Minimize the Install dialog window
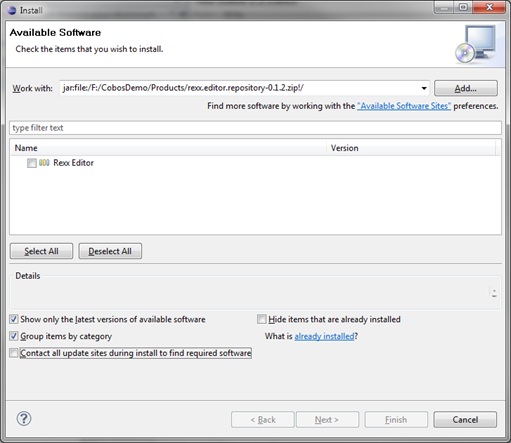Image resolution: width=511 pixels, height=443 pixels. click(x=444, y=7)
